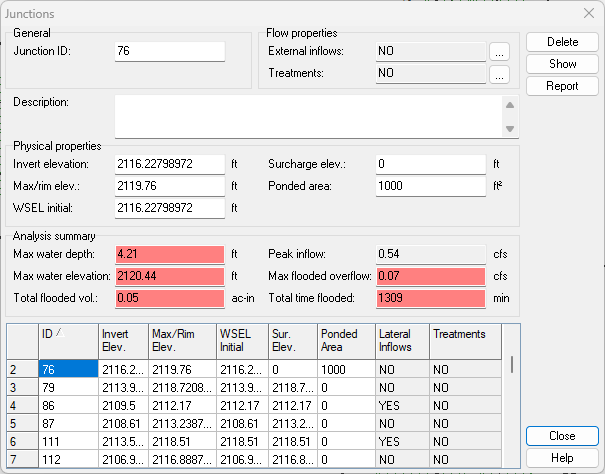Viewport: 605px width, 474px height.
Task: Select row header number 2
Action: coord(22,369)
